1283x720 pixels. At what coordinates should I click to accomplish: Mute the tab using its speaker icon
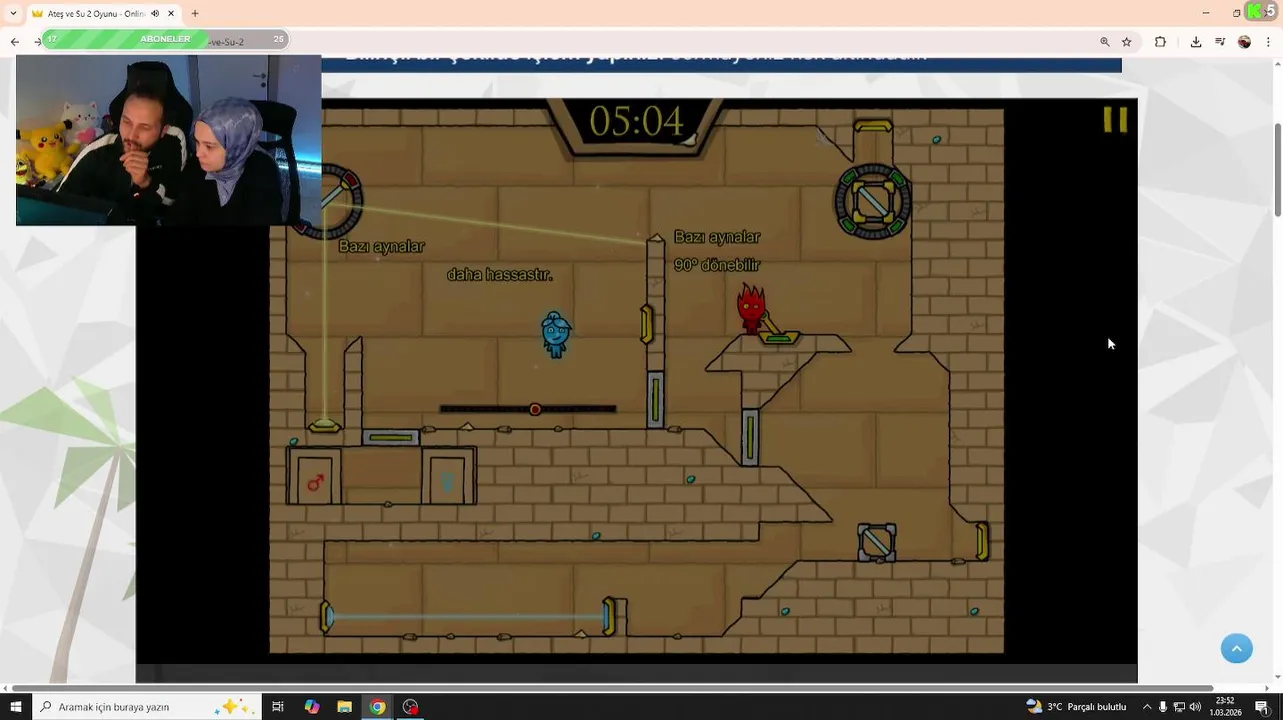[x=155, y=14]
